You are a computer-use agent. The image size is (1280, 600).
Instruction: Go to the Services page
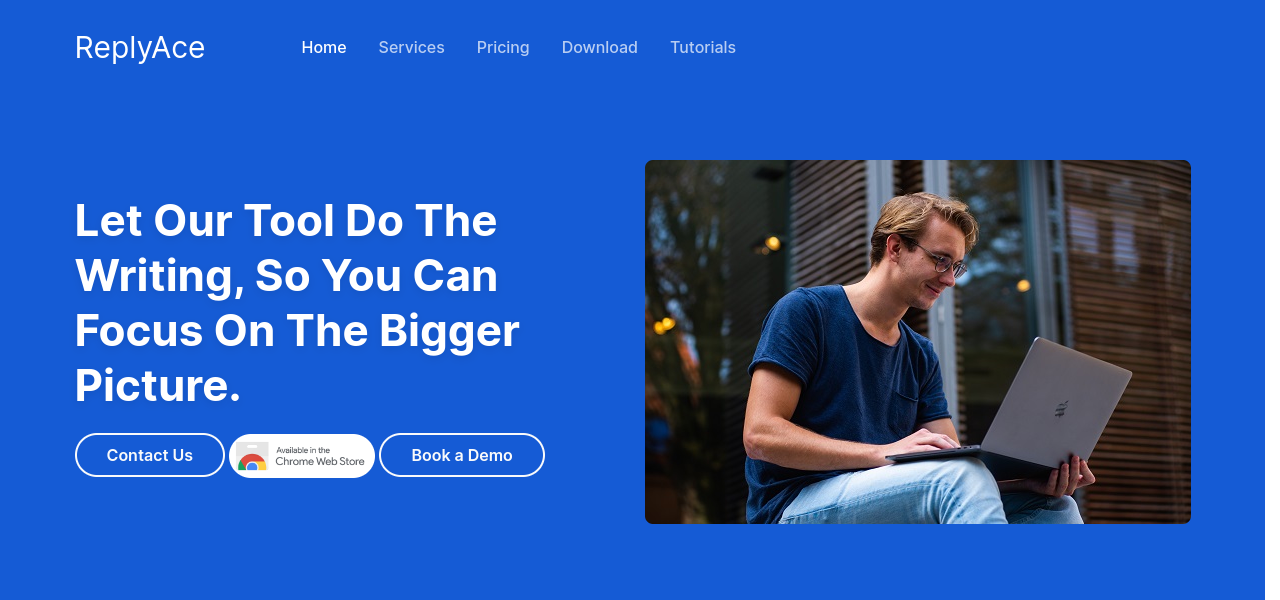tap(411, 47)
